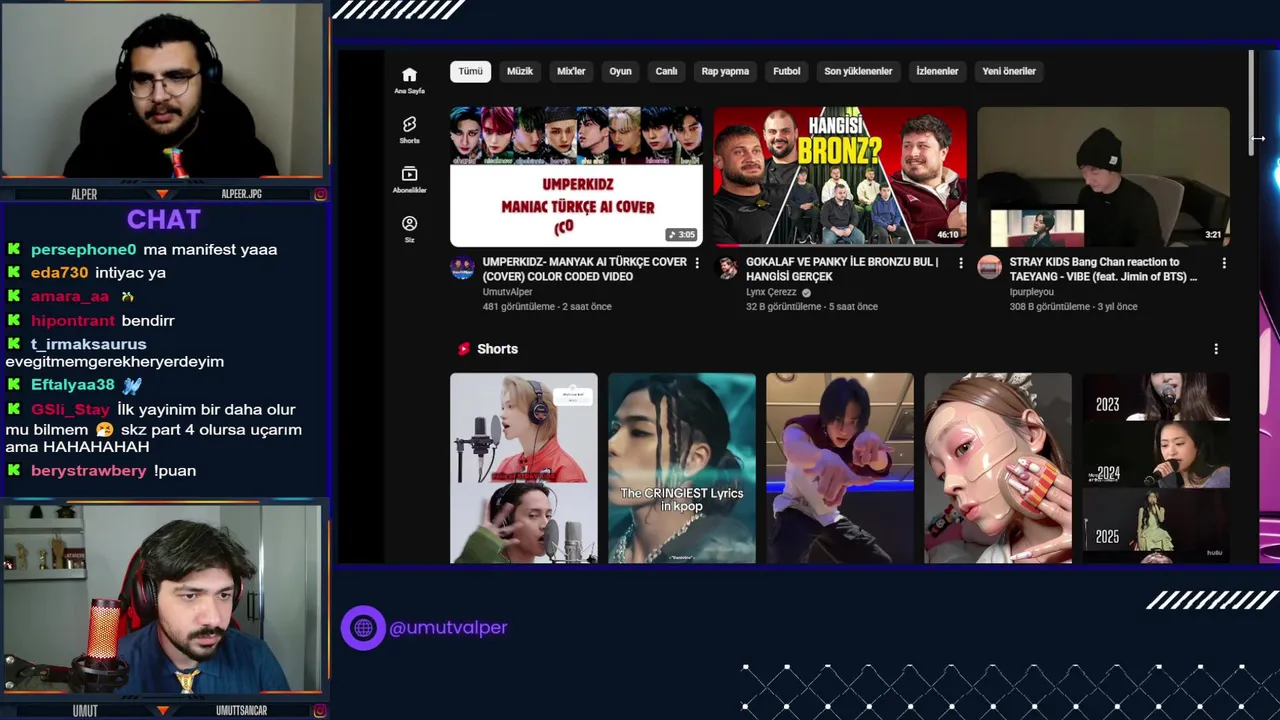
Task: Open the Siz profile icon
Action: 409,229
